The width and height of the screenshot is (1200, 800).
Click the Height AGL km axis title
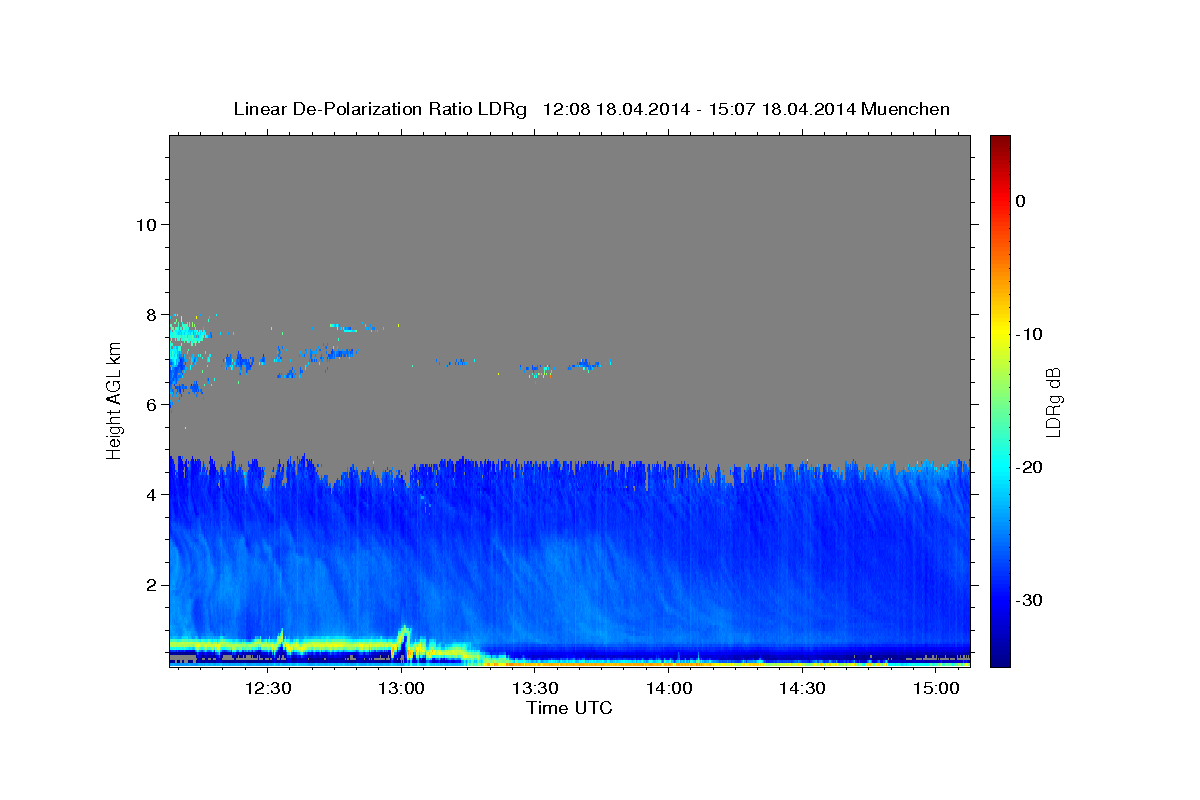click(x=114, y=401)
